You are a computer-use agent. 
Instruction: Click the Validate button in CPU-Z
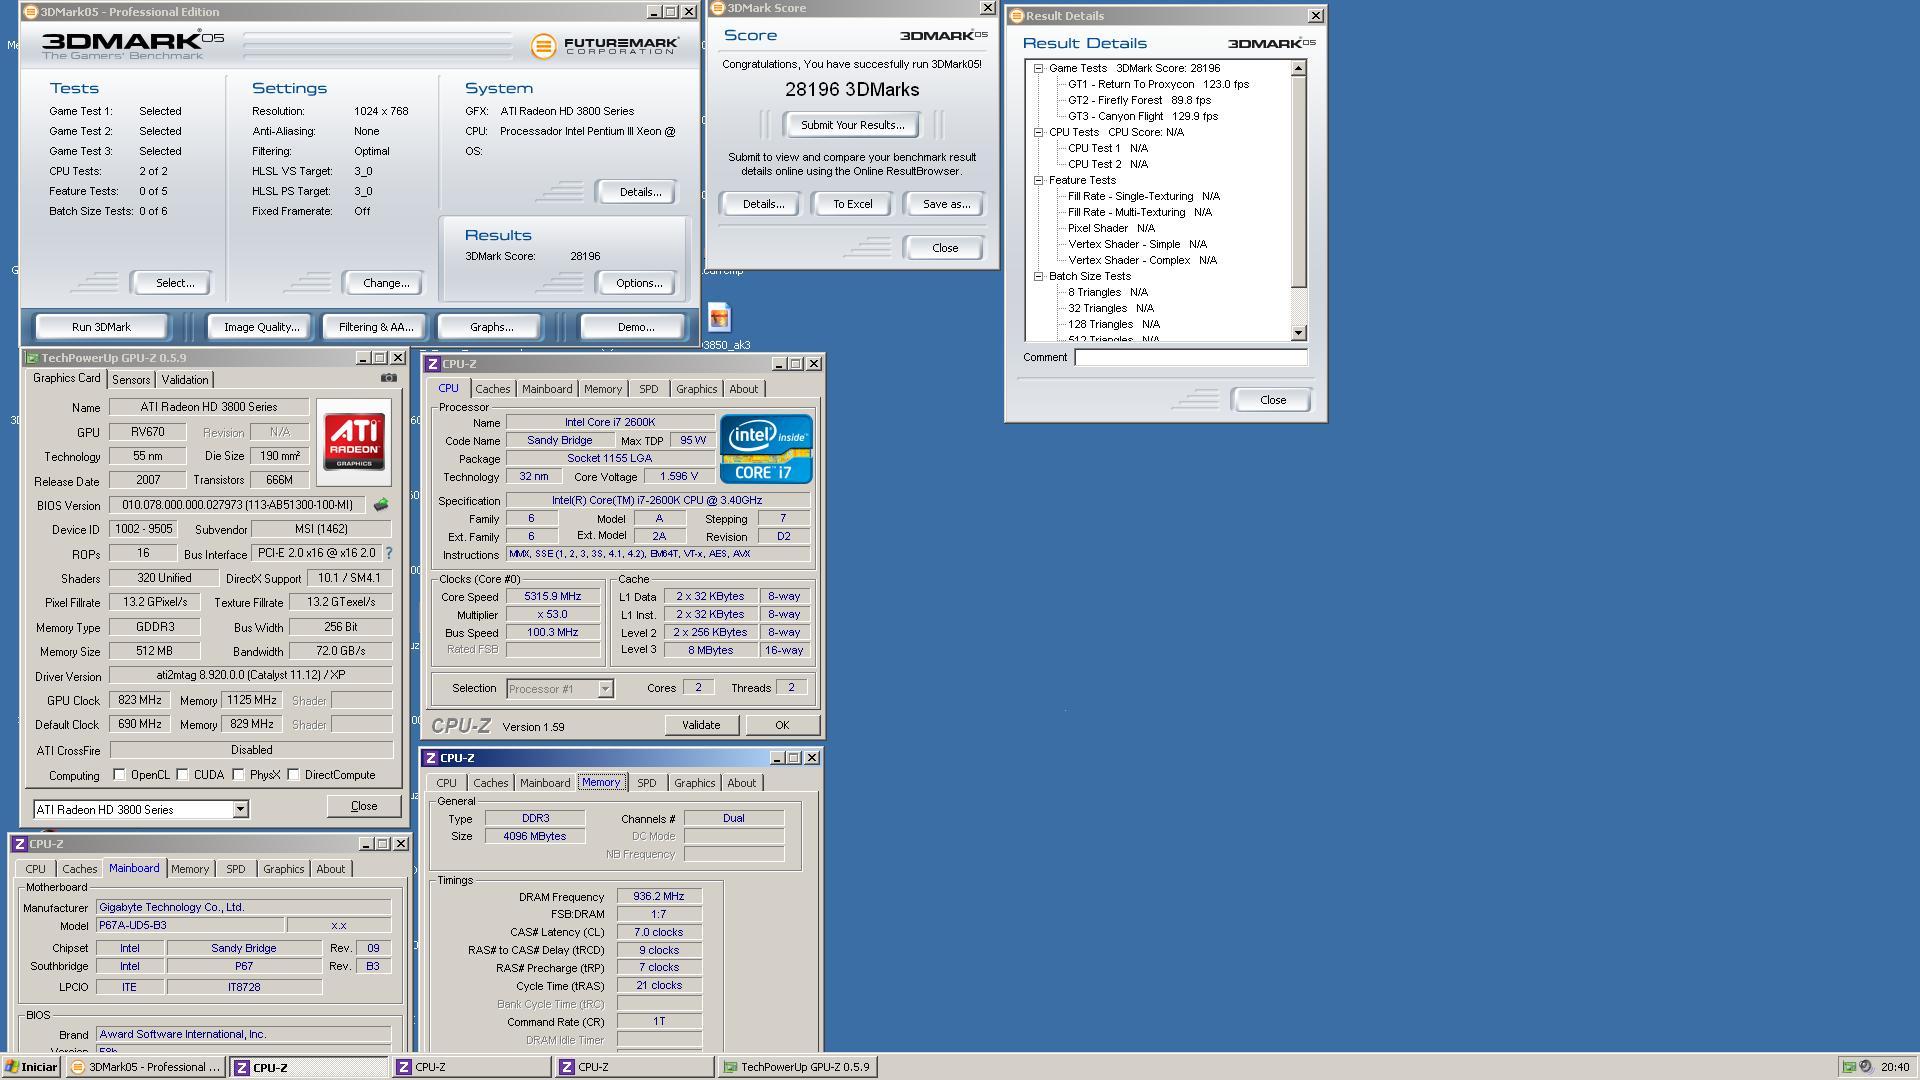click(701, 725)
